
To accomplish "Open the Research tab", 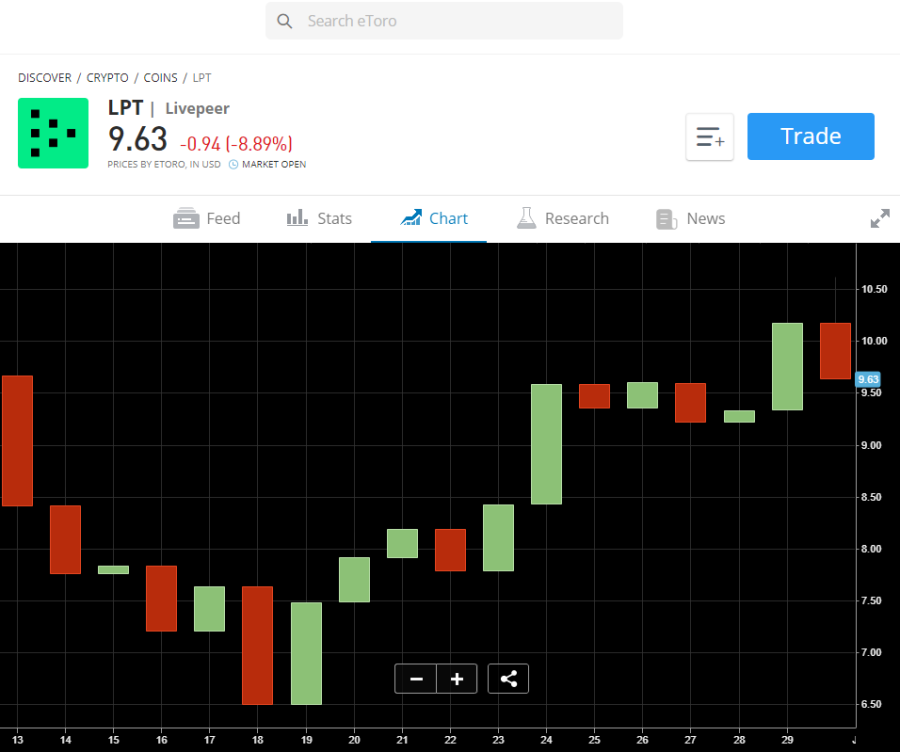I will click(x=562, y=219).
